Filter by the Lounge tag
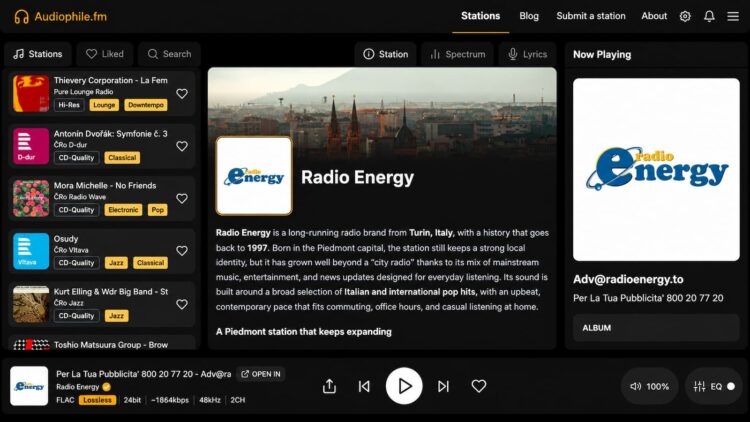This screenshot has height=422, width=750. (104, 105)
